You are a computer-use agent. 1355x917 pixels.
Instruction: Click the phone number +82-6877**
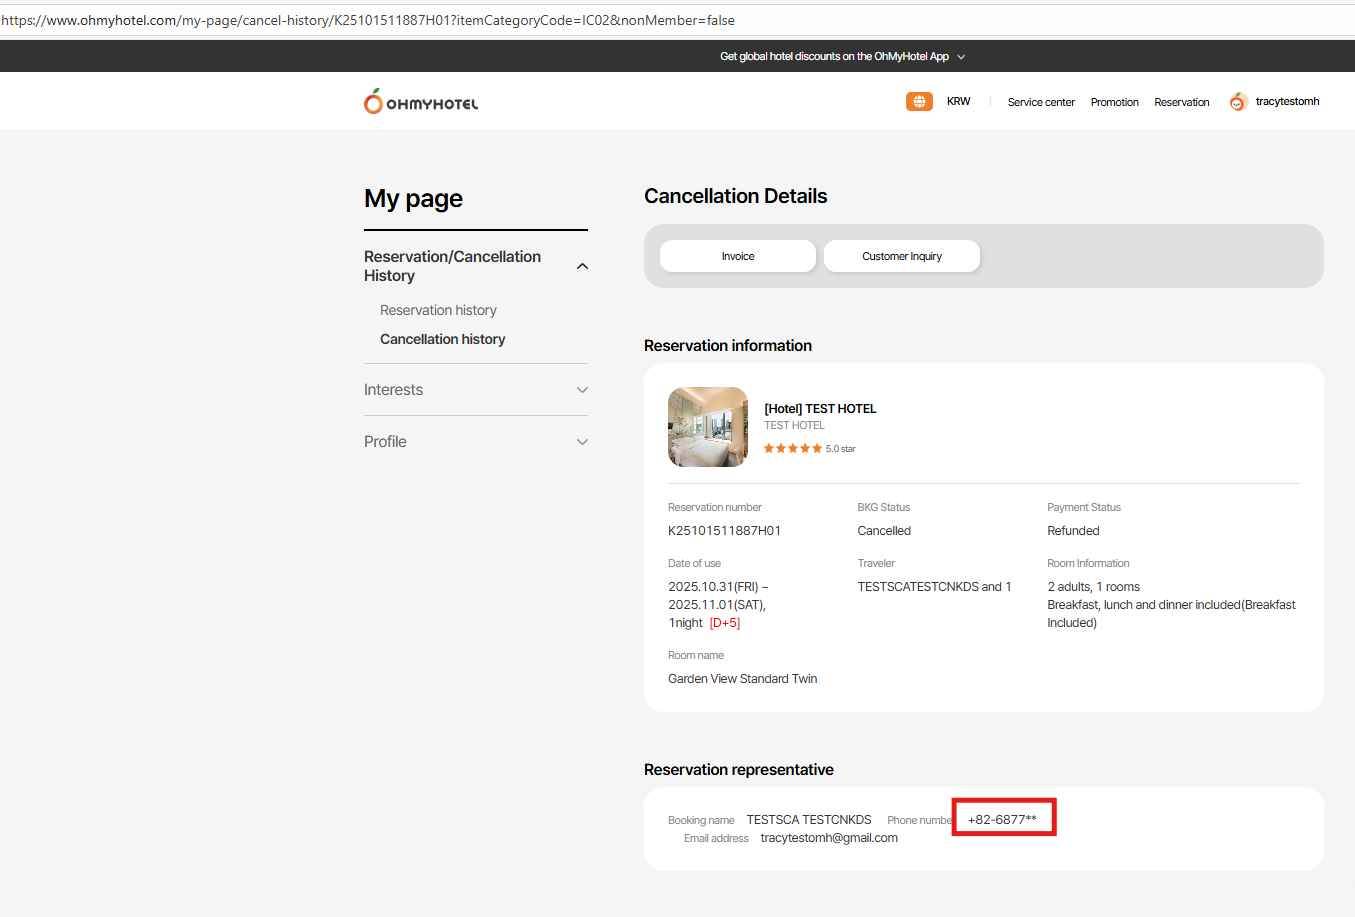tap(1002, 820)
